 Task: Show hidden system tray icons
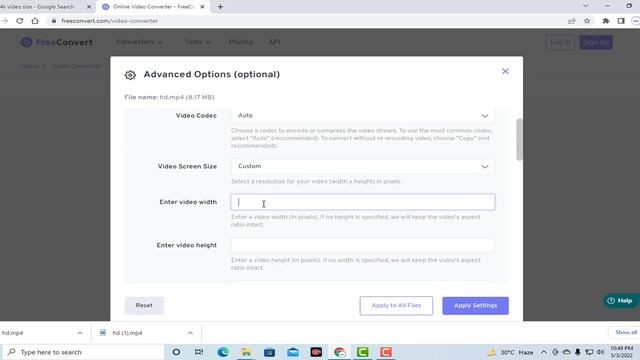pos(544,352)
